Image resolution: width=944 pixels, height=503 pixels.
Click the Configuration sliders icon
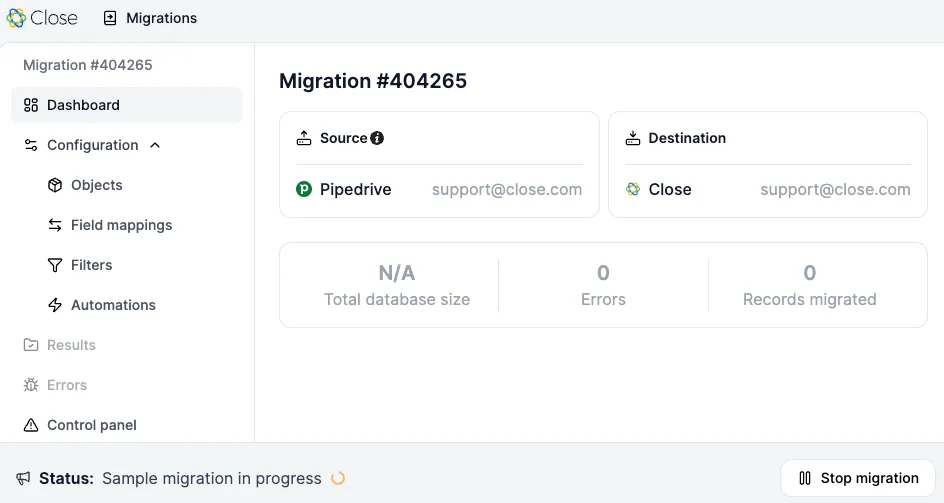(x=31, y=145)
